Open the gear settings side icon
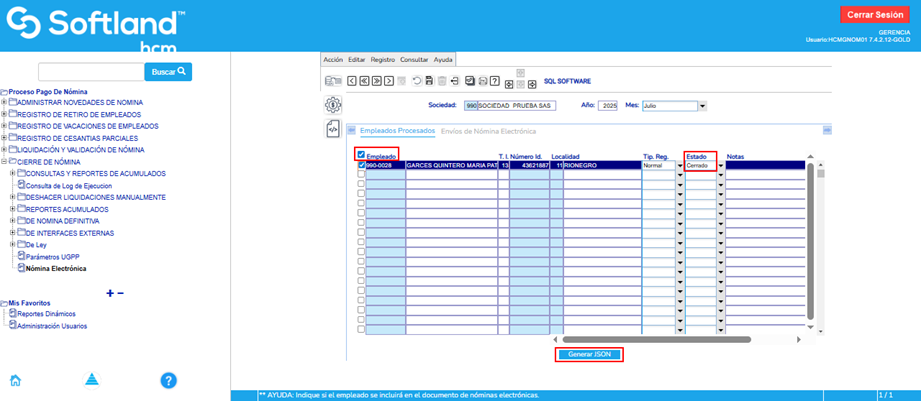The width and height of the screenshot is (921, 401). click(x=333, y=106)
